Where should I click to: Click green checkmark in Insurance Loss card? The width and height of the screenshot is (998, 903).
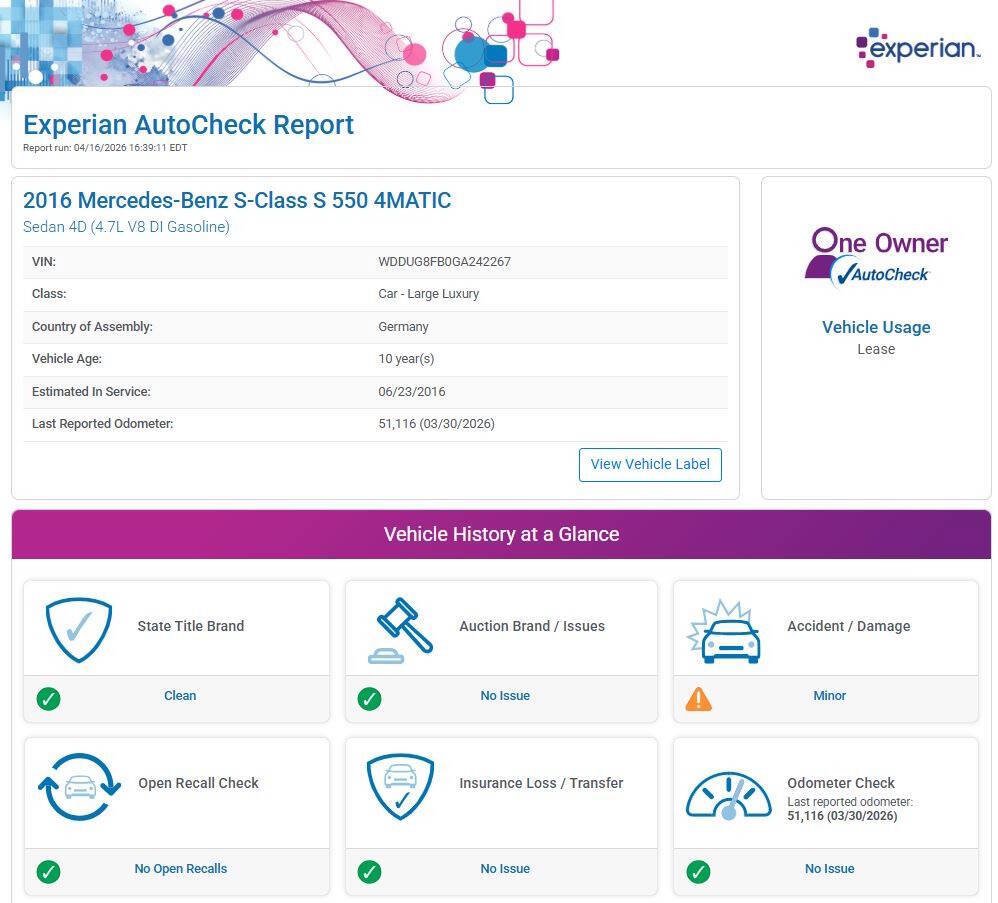pos(369,871)
